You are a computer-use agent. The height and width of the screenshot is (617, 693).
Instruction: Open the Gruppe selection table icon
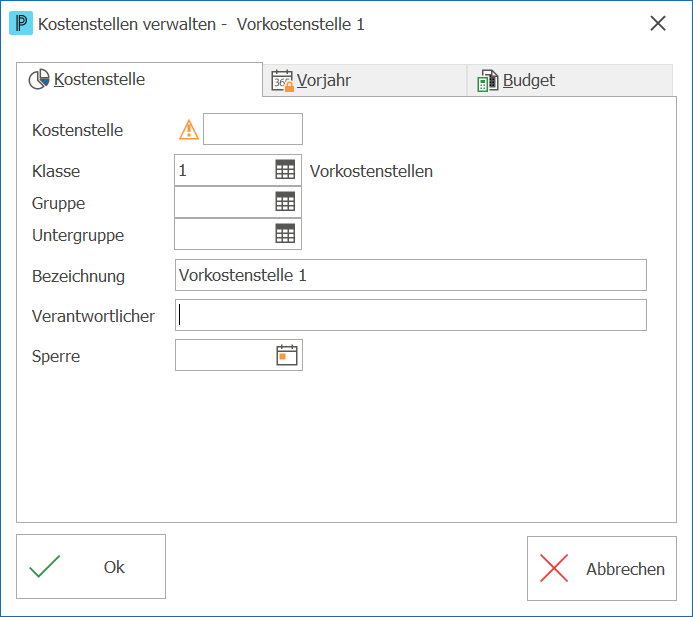285,202
